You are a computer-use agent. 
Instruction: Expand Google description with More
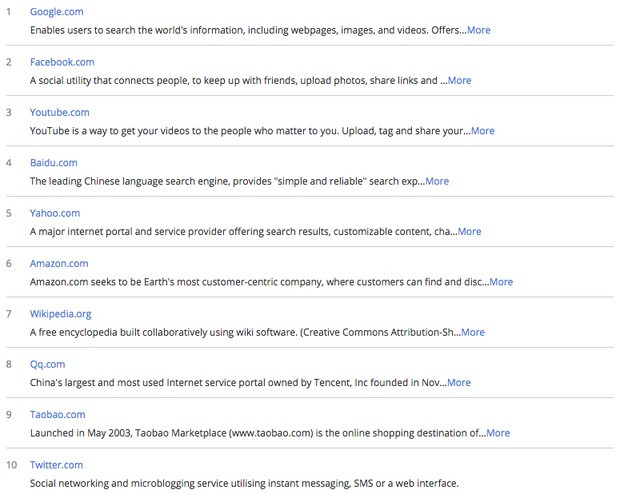(x=478, y=30)
